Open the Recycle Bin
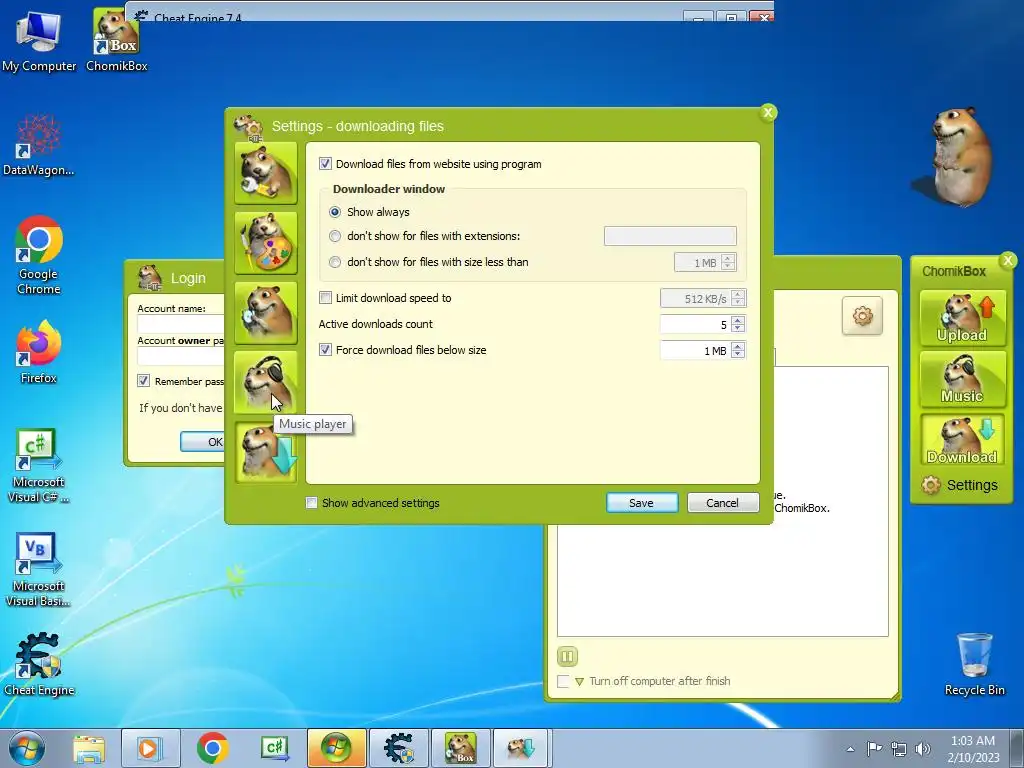Image resolution: width=1024 pixels, height=768 pixels. [974, 664]
